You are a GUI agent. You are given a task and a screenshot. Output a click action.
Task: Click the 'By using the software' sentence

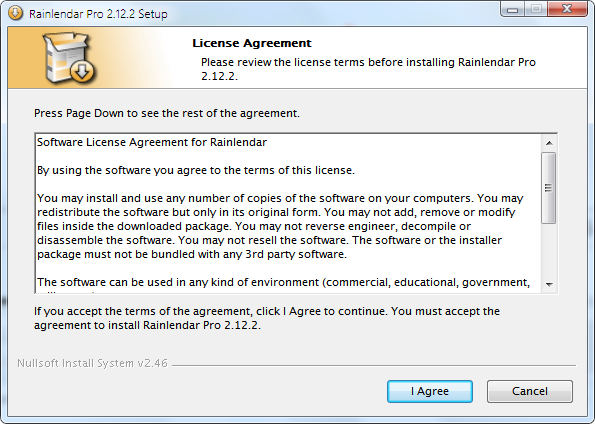tap(196, 170)
